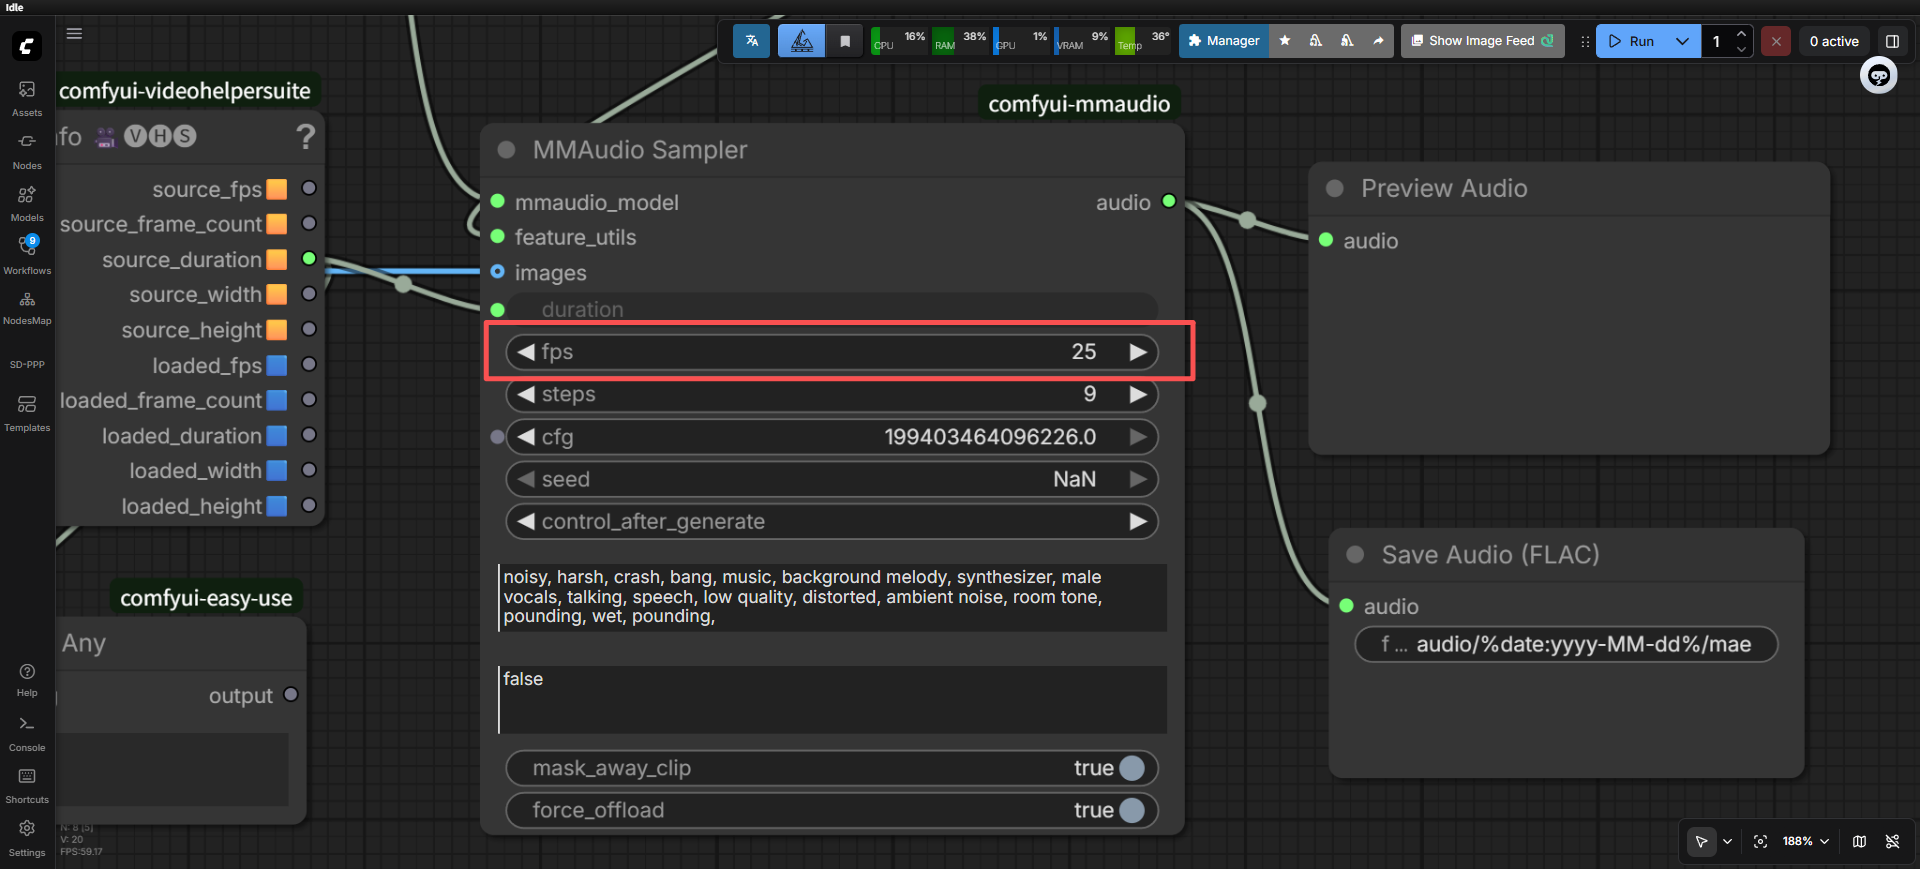Open the ComfyUI logo menu
1920x869 pixels.
(x=27, y=45)
